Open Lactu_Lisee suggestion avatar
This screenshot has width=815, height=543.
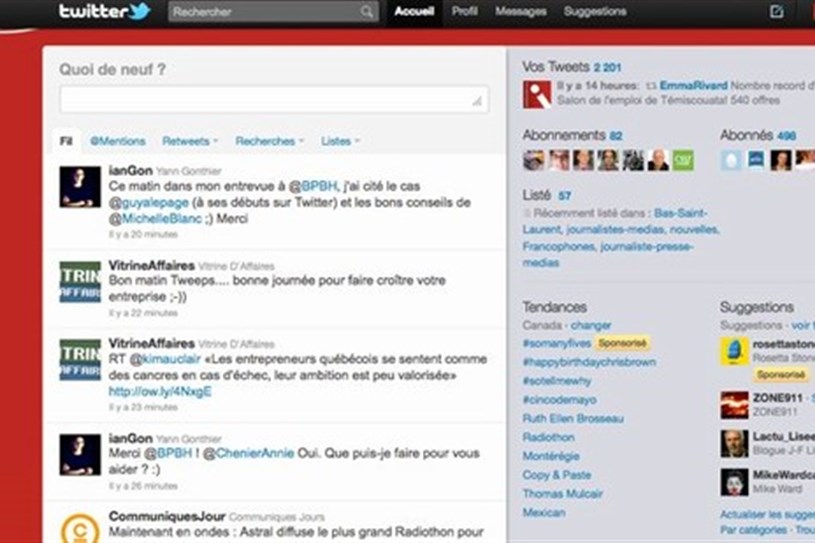734,443
